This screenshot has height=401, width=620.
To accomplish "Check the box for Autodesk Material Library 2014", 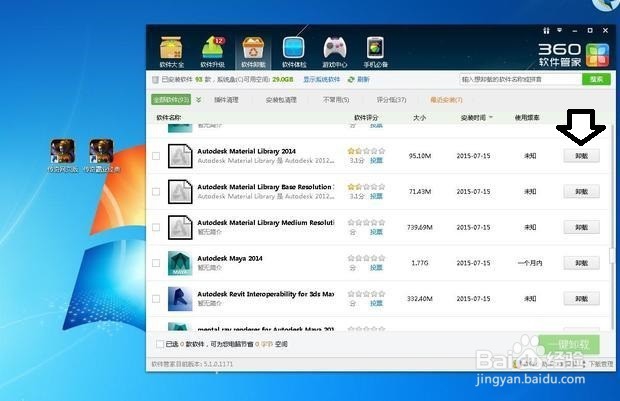I will tap(156, 156).
